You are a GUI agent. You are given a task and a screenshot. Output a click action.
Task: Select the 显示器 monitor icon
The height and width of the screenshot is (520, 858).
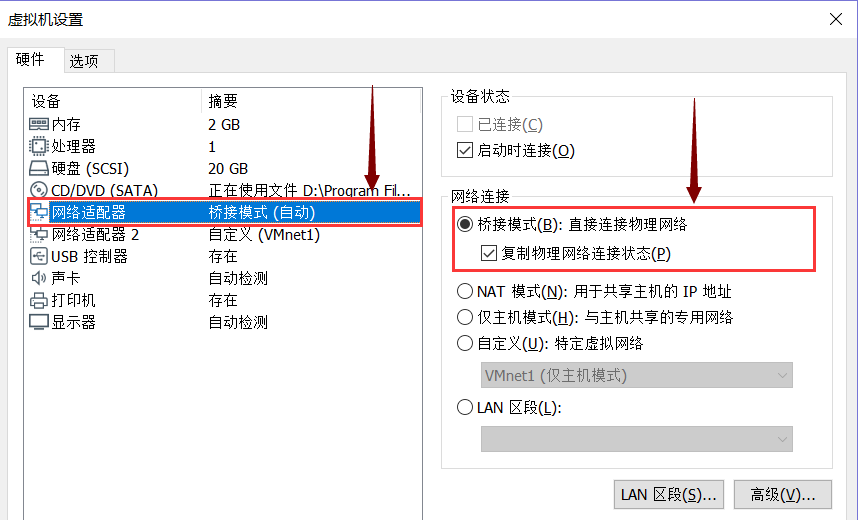tap(39, 322)
